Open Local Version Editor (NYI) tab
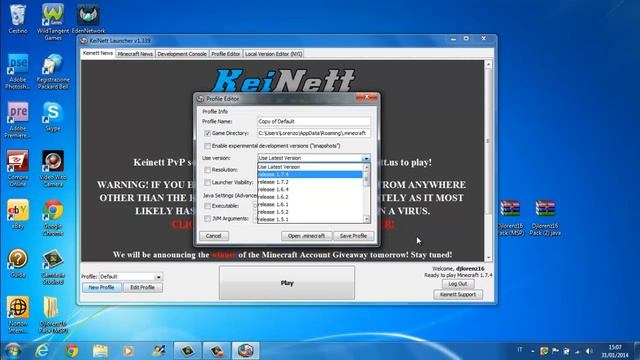Viewport: 640px width, 360px height. (x=273, y=54)
